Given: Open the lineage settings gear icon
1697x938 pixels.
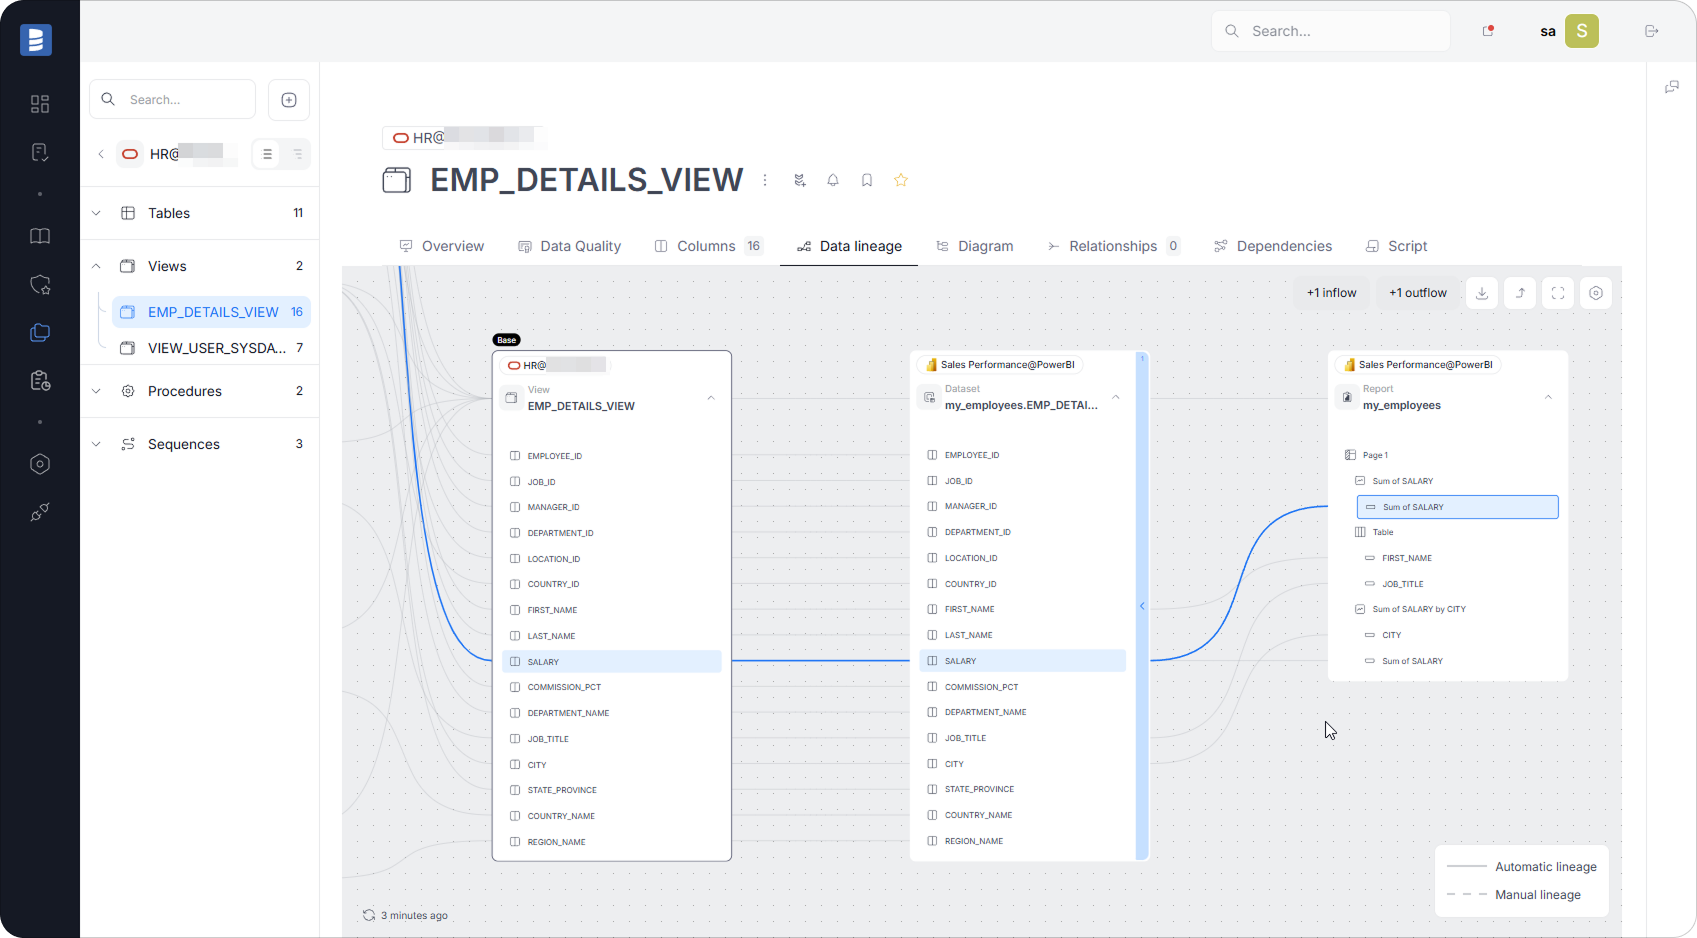Looking at the screenshot, I should click(1596, 293).
